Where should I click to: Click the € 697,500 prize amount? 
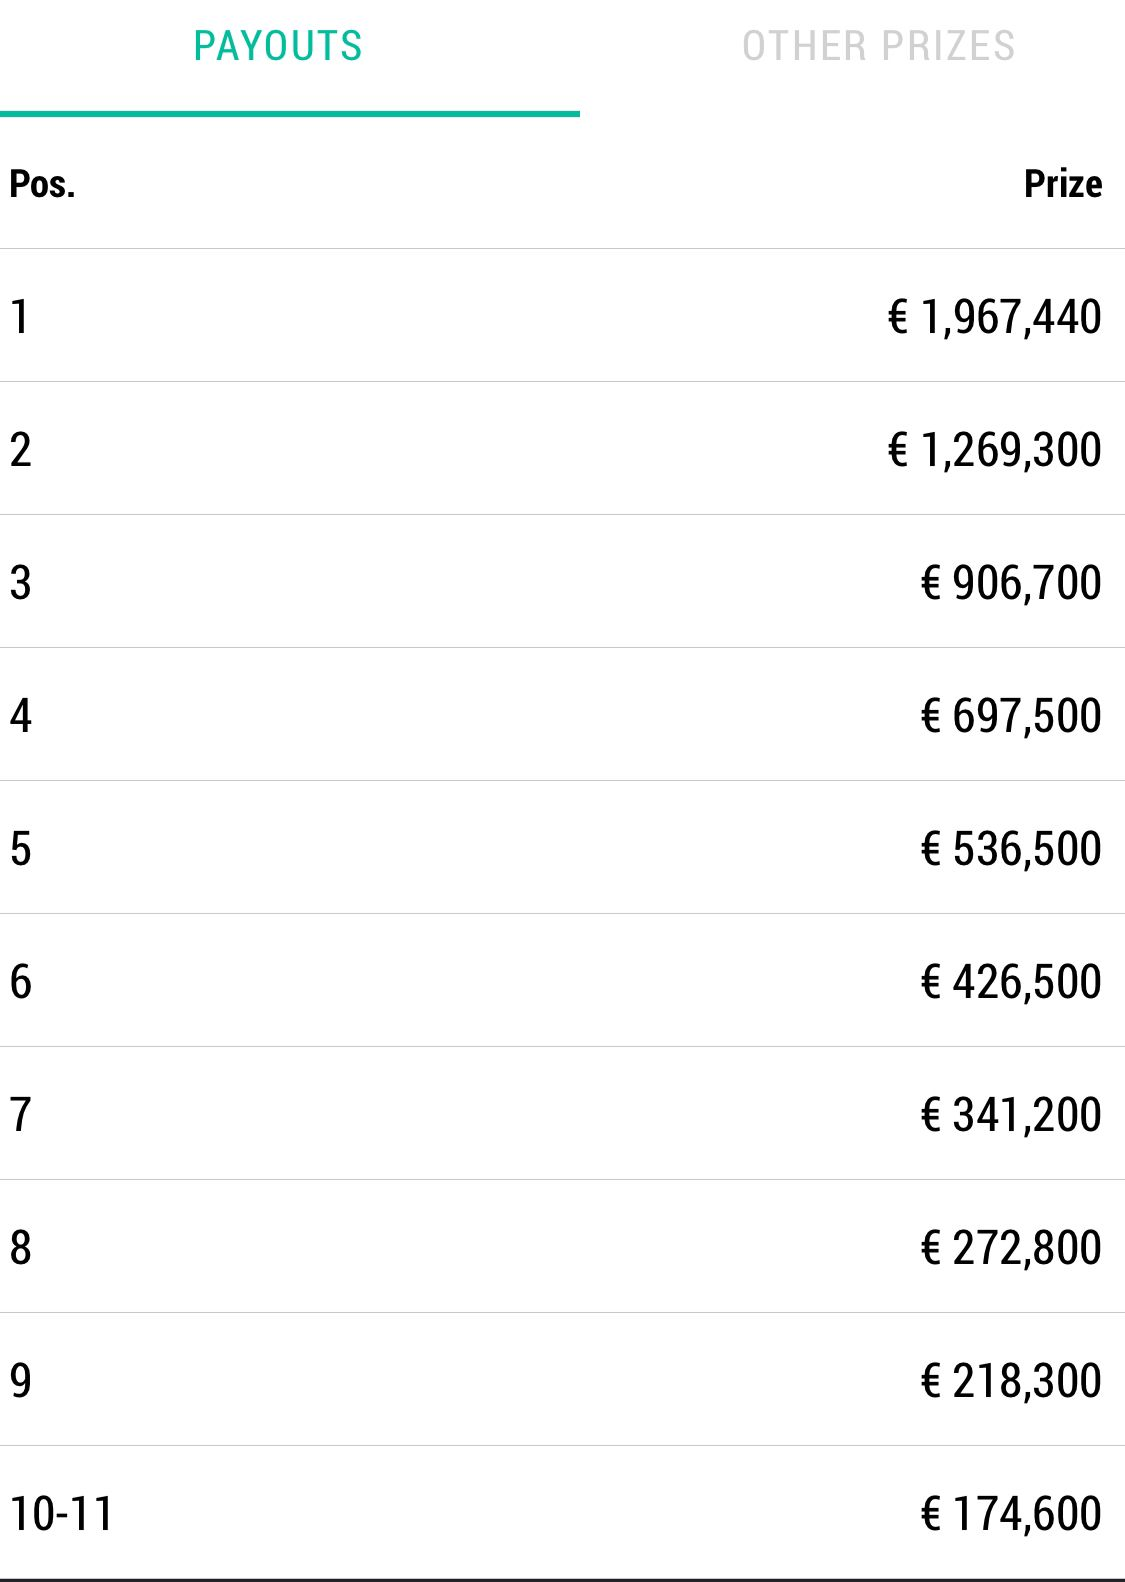[x=1011, y=716]
